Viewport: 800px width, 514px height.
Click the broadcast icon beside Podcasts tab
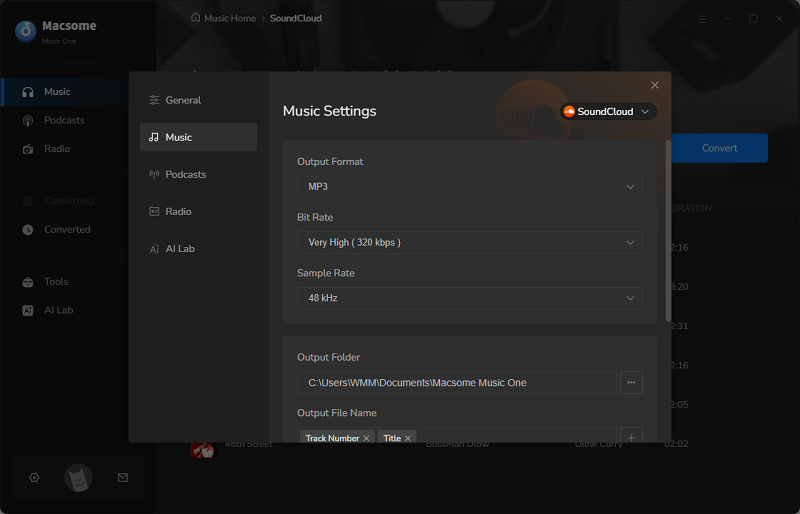(x=154, y=174)
